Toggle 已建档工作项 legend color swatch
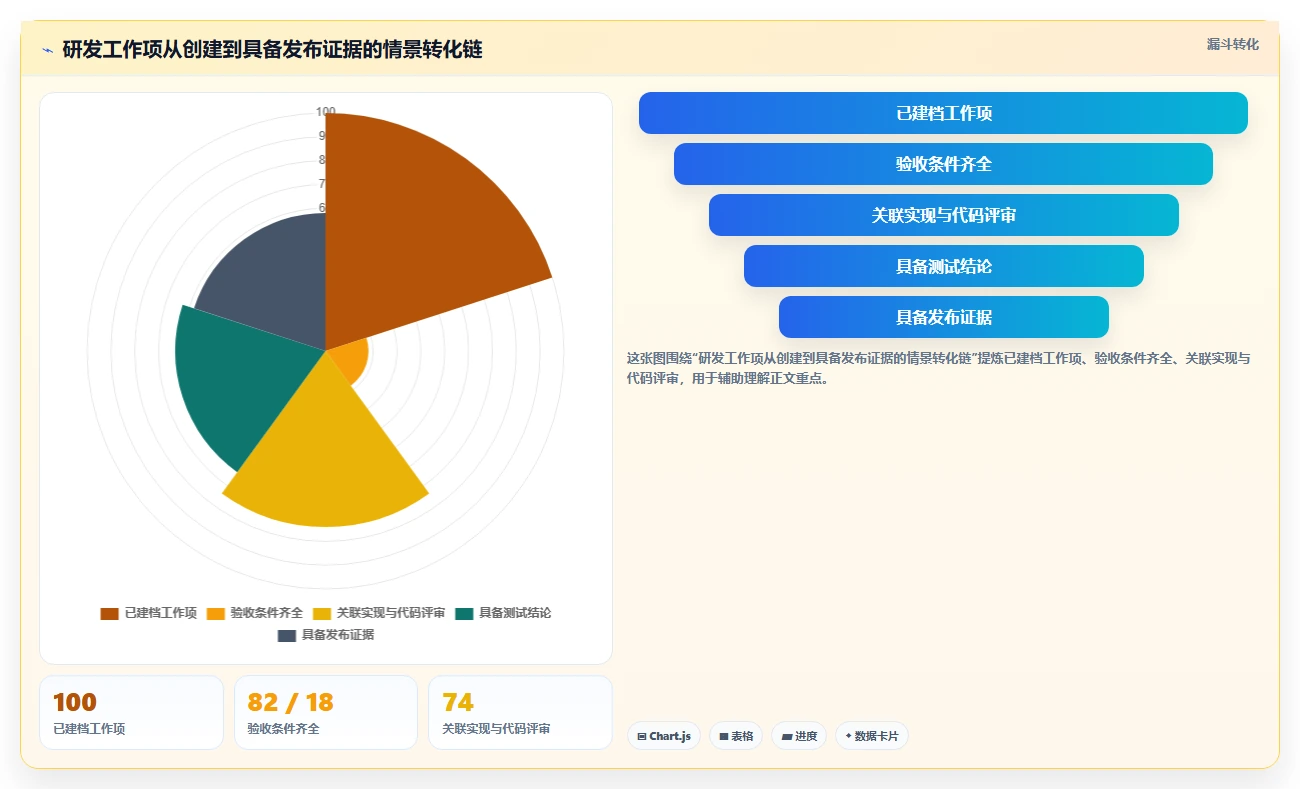 point(109,613)
